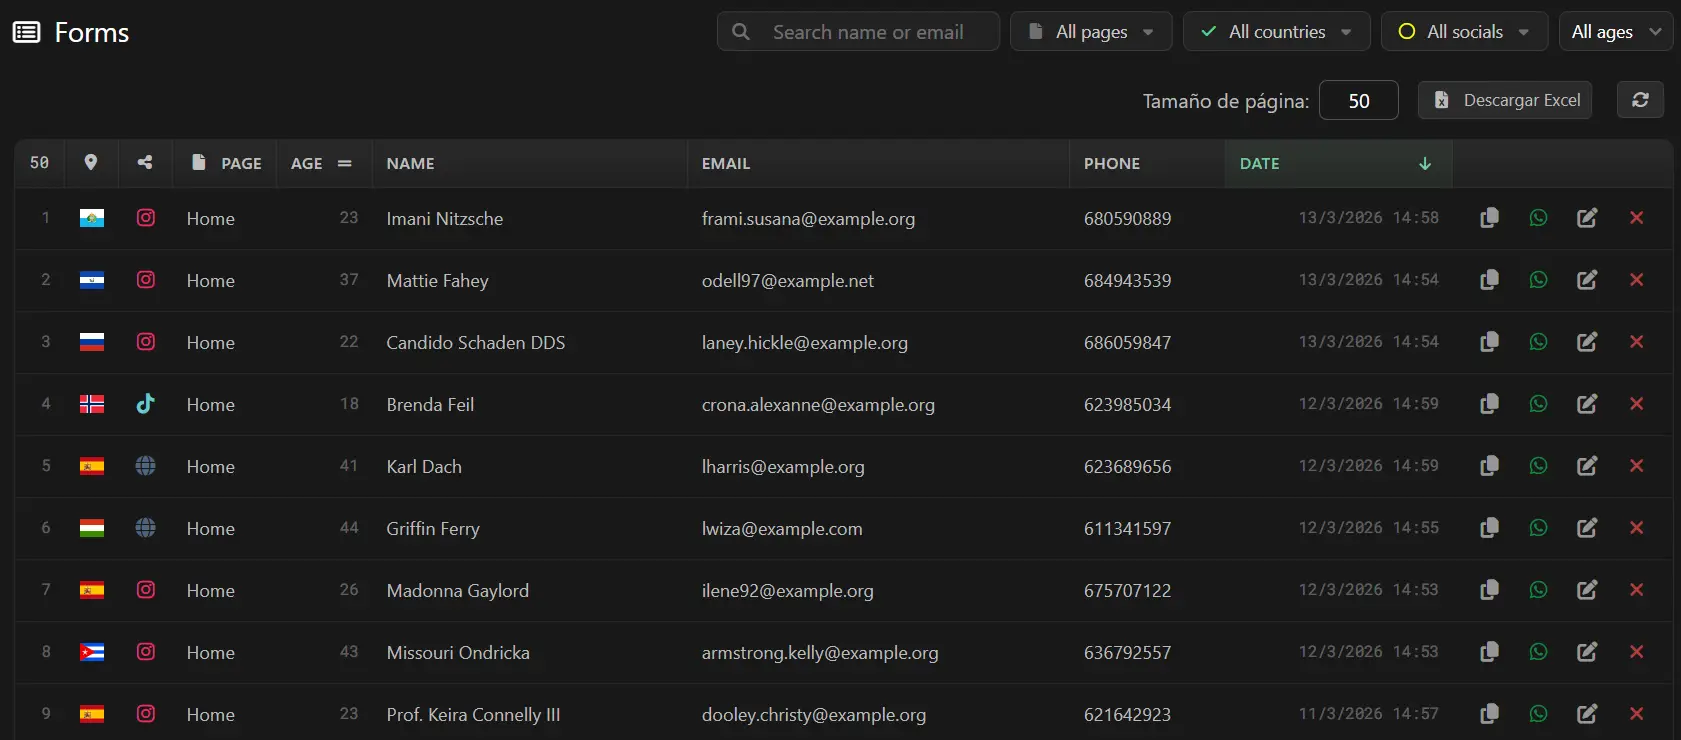The width and height of the screenshot is (1681, 740).
Task: Click the location pin column header
Action: [x=91, y=163]
